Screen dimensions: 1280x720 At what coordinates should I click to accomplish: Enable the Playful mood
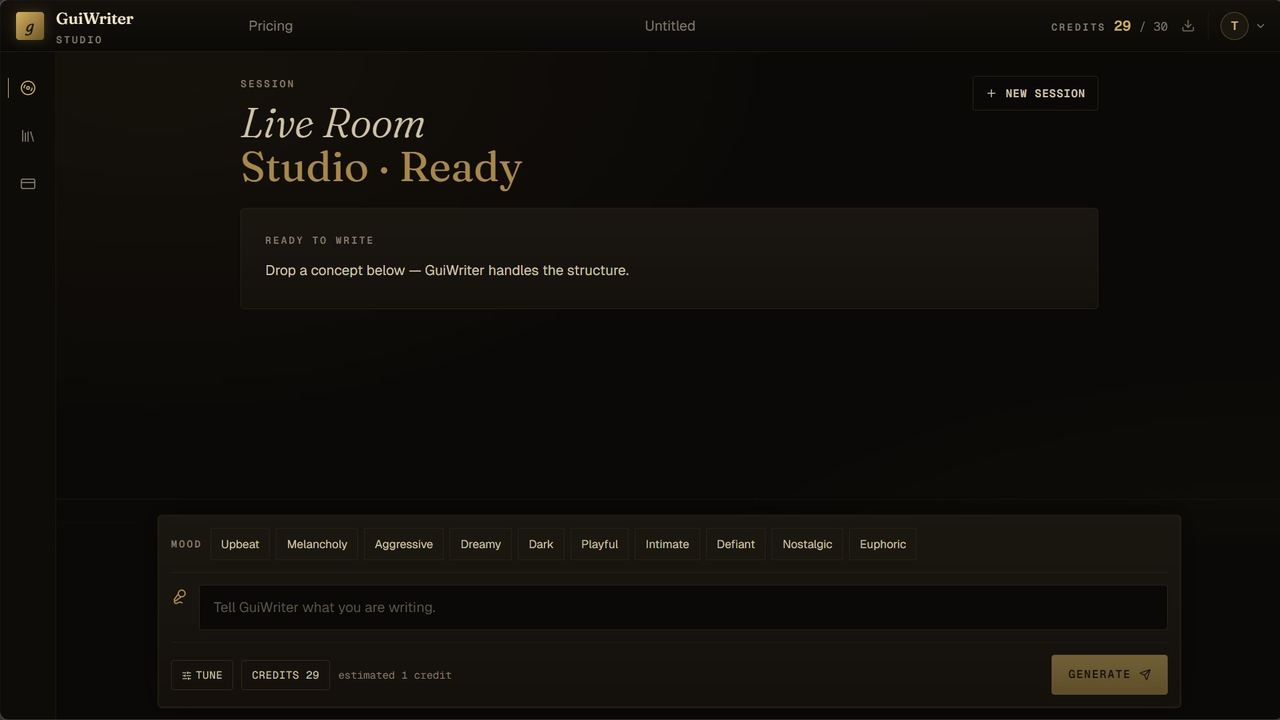pyautogui.click(x=600, y=544)
